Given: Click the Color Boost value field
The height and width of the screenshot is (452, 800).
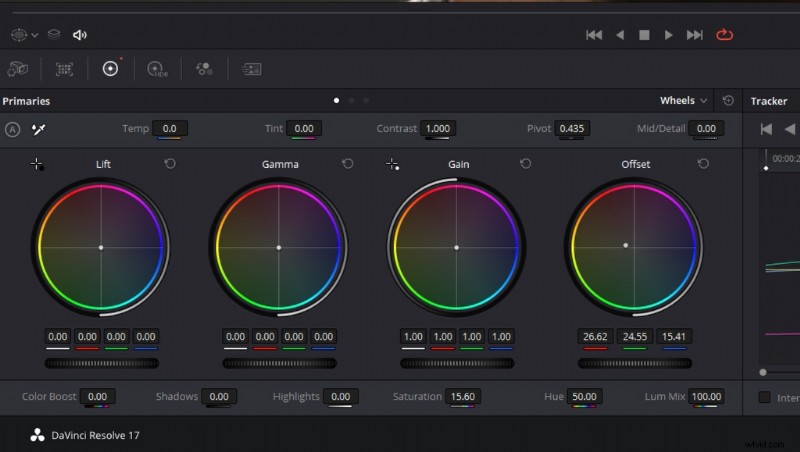Looking at the screenshot, I should pyautogui.click(x=97, y=397).
